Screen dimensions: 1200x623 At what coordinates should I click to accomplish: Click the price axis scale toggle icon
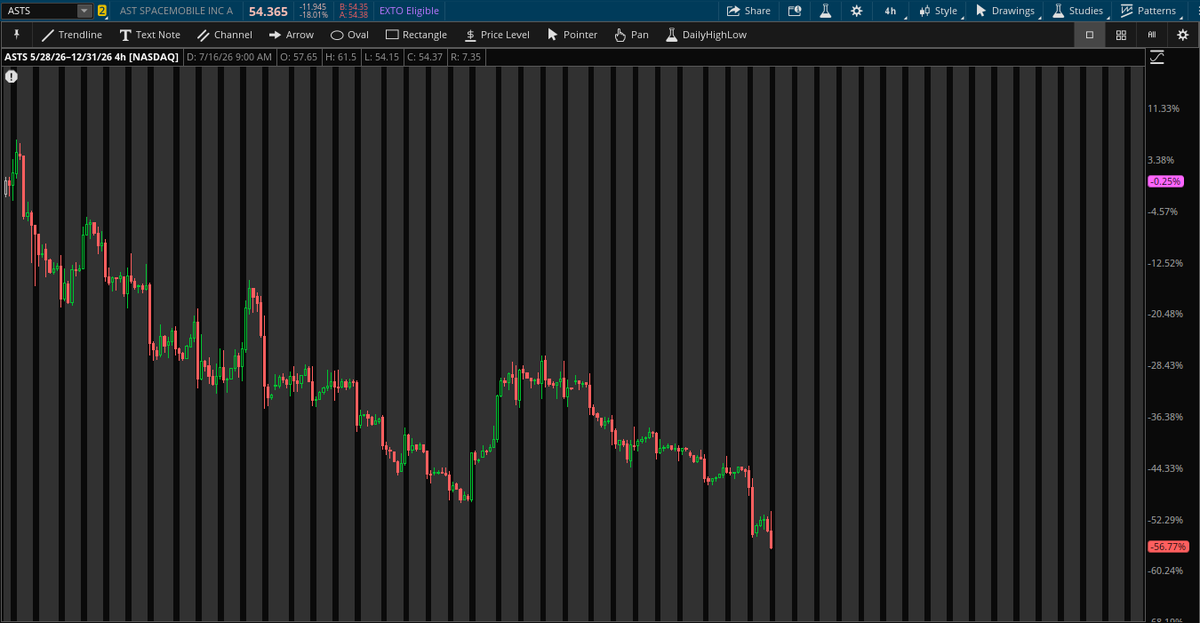tap(1157, 57)
